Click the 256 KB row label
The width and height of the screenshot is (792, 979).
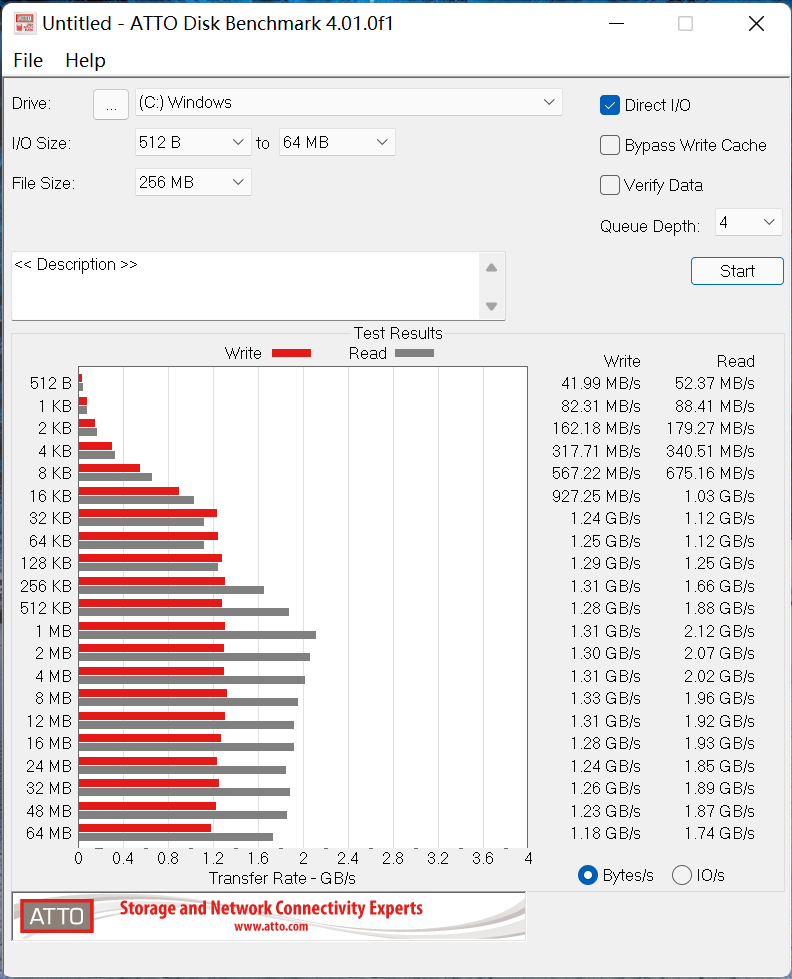pos(46,586)
